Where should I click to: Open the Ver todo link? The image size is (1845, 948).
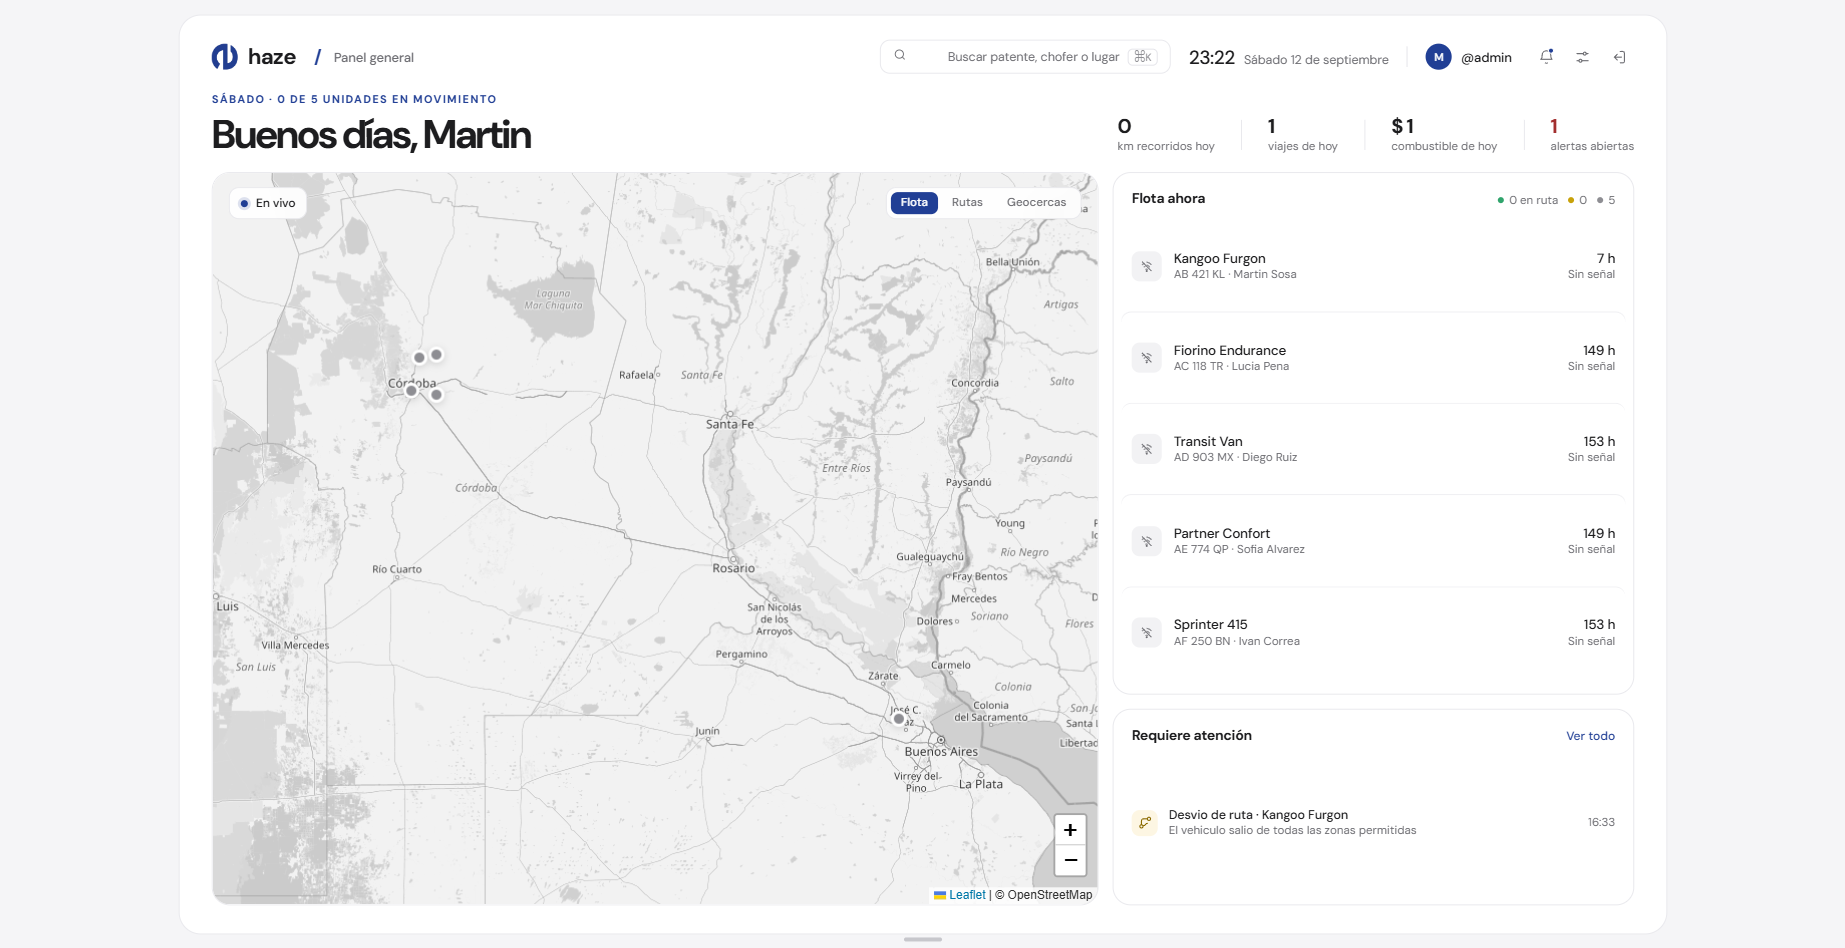1590,736
